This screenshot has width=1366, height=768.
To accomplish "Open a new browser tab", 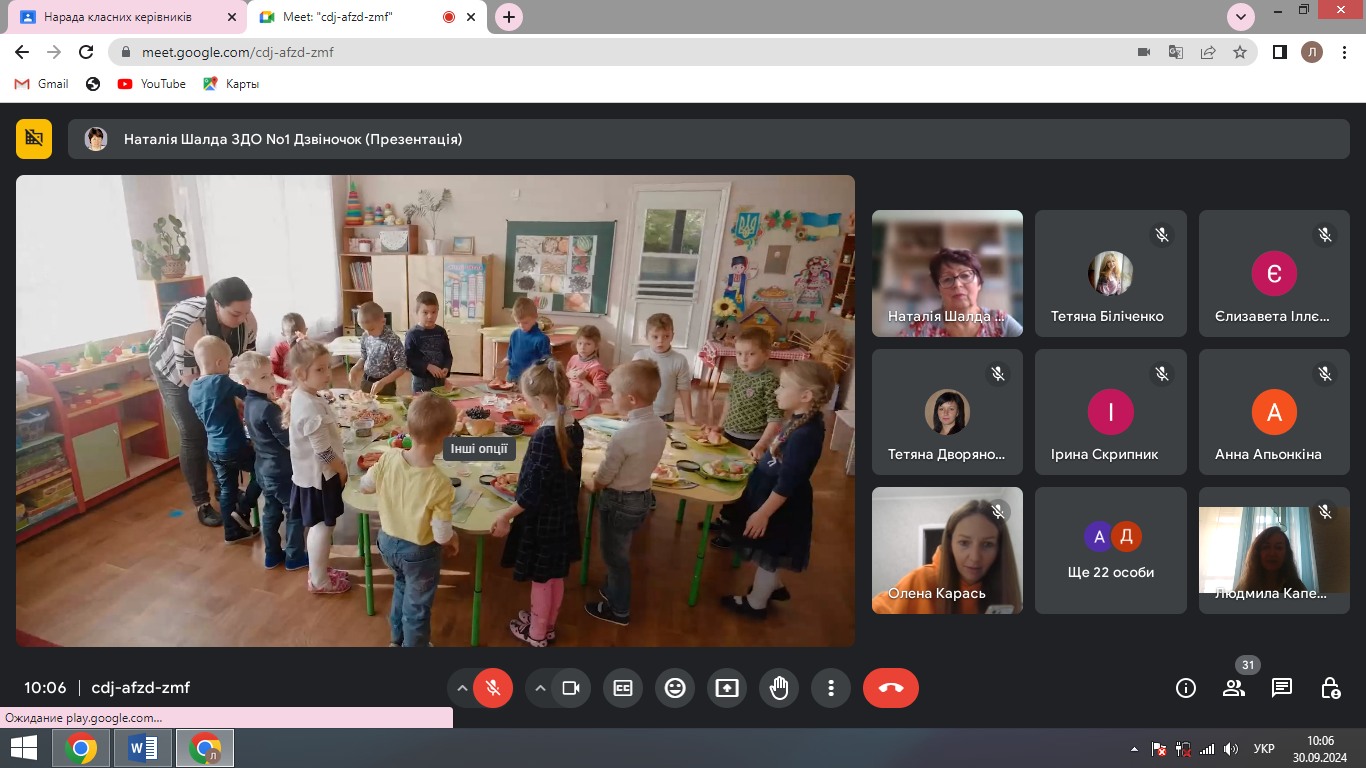I will [509, 17].
